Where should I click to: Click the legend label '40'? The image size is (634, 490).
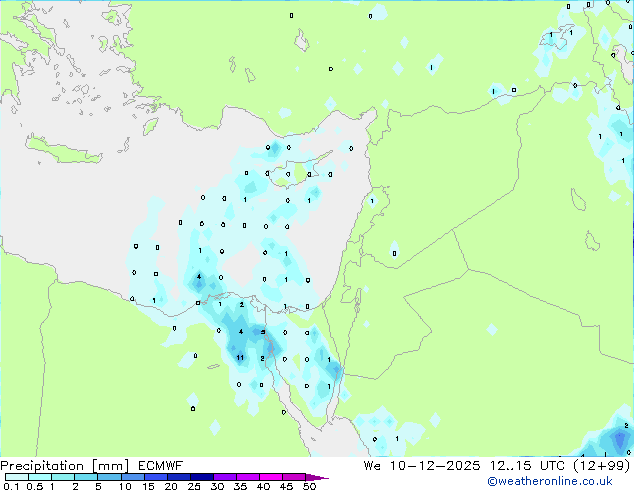(263, 486)
